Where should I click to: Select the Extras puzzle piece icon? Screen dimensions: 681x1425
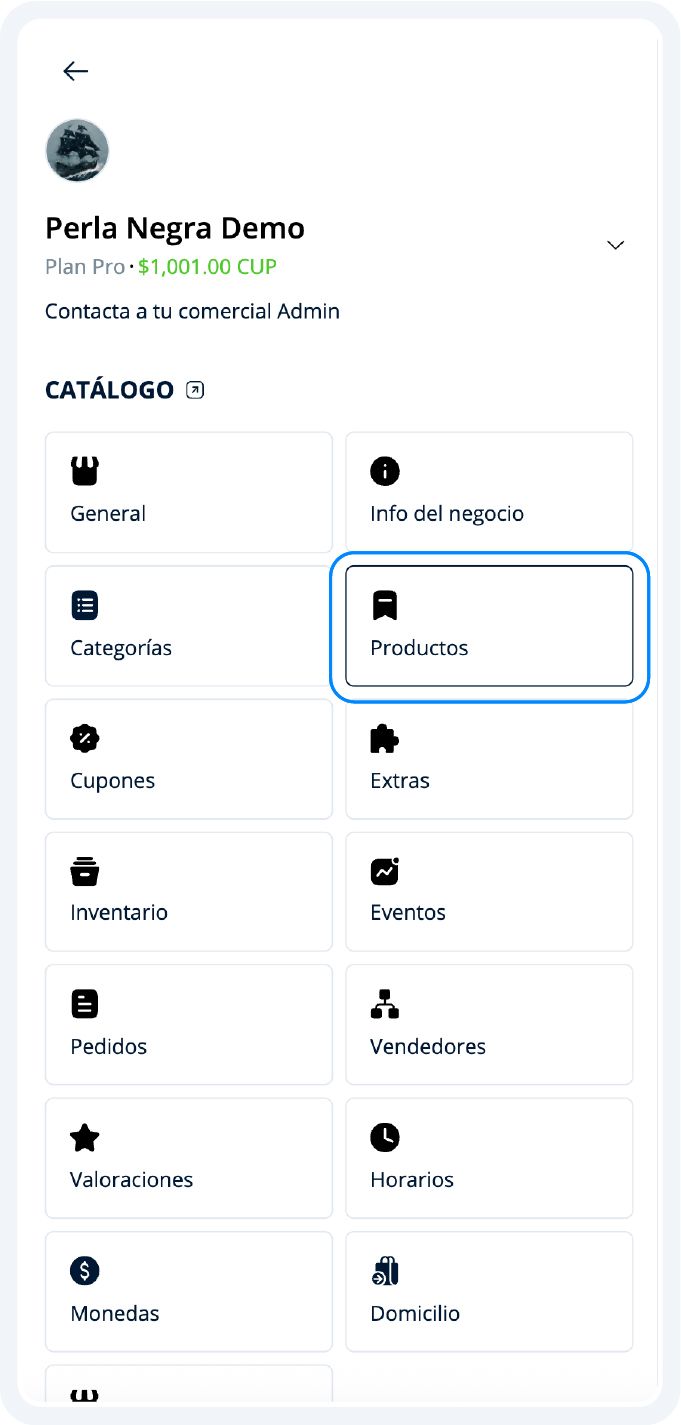pos(384,738)
